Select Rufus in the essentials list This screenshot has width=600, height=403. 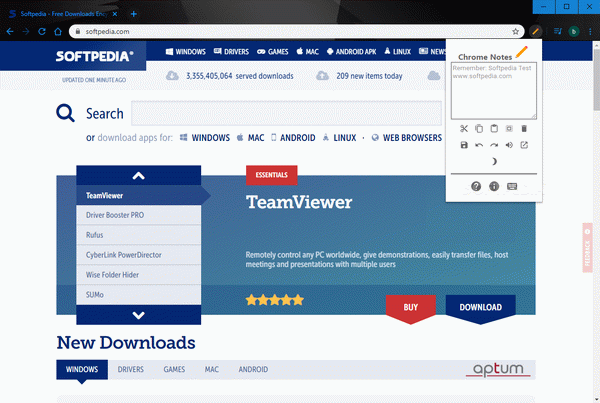tap(139, 235)
